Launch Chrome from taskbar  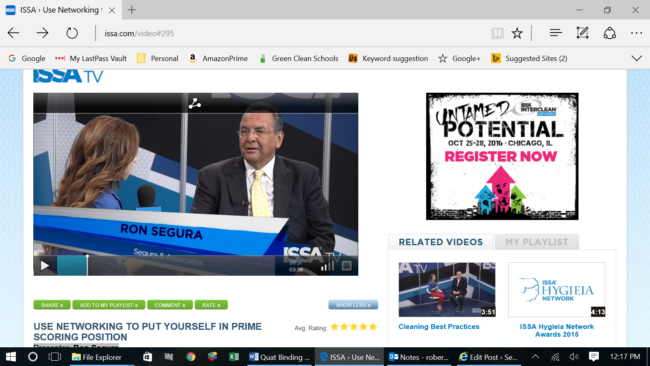191,357
